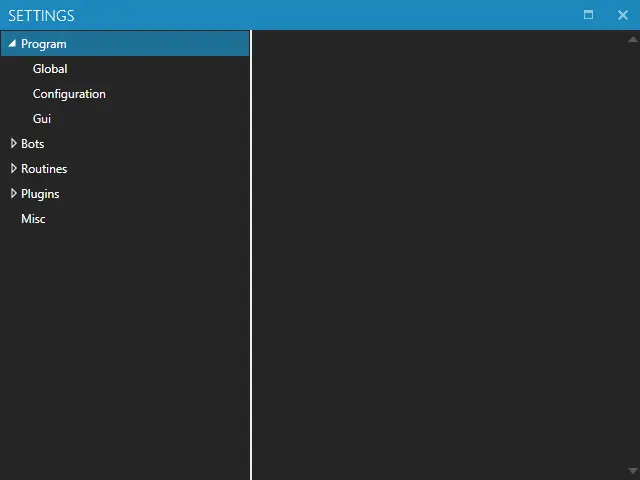Select the Gui settings entry

(x=42, y=119)
